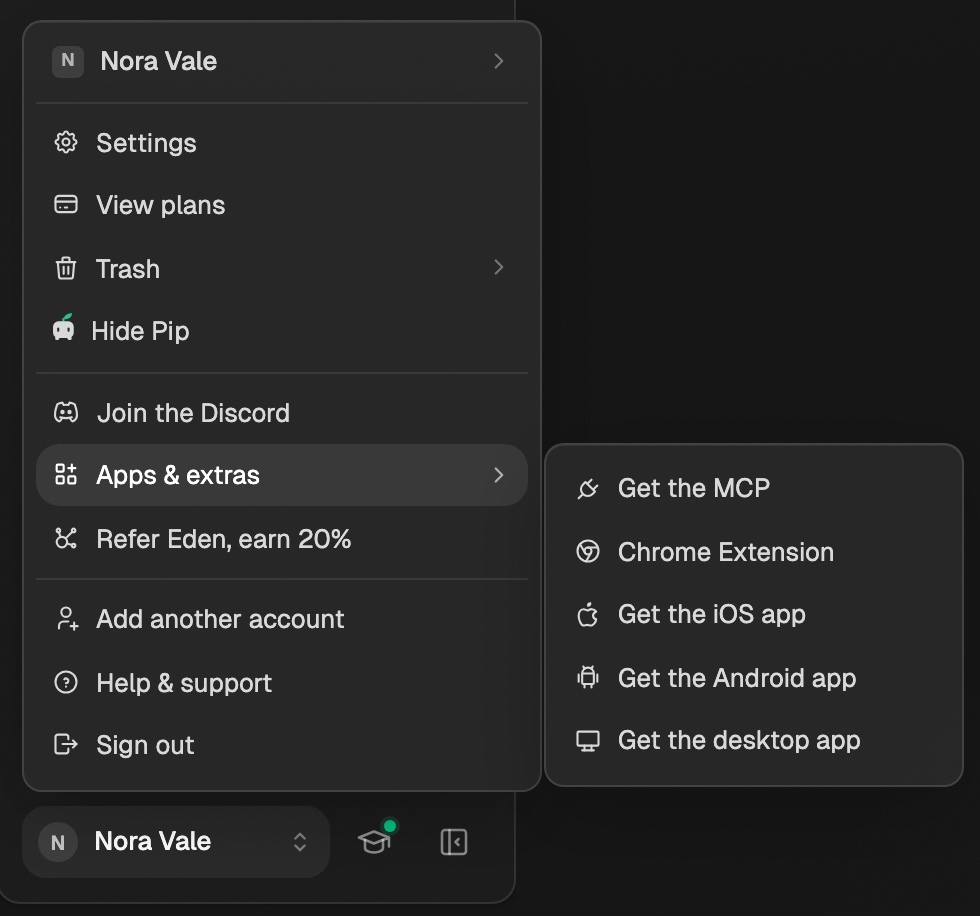The width and height of the screenshot is (980, 916).
Task: Open Join the Discord link
Action: click(282, 413)
